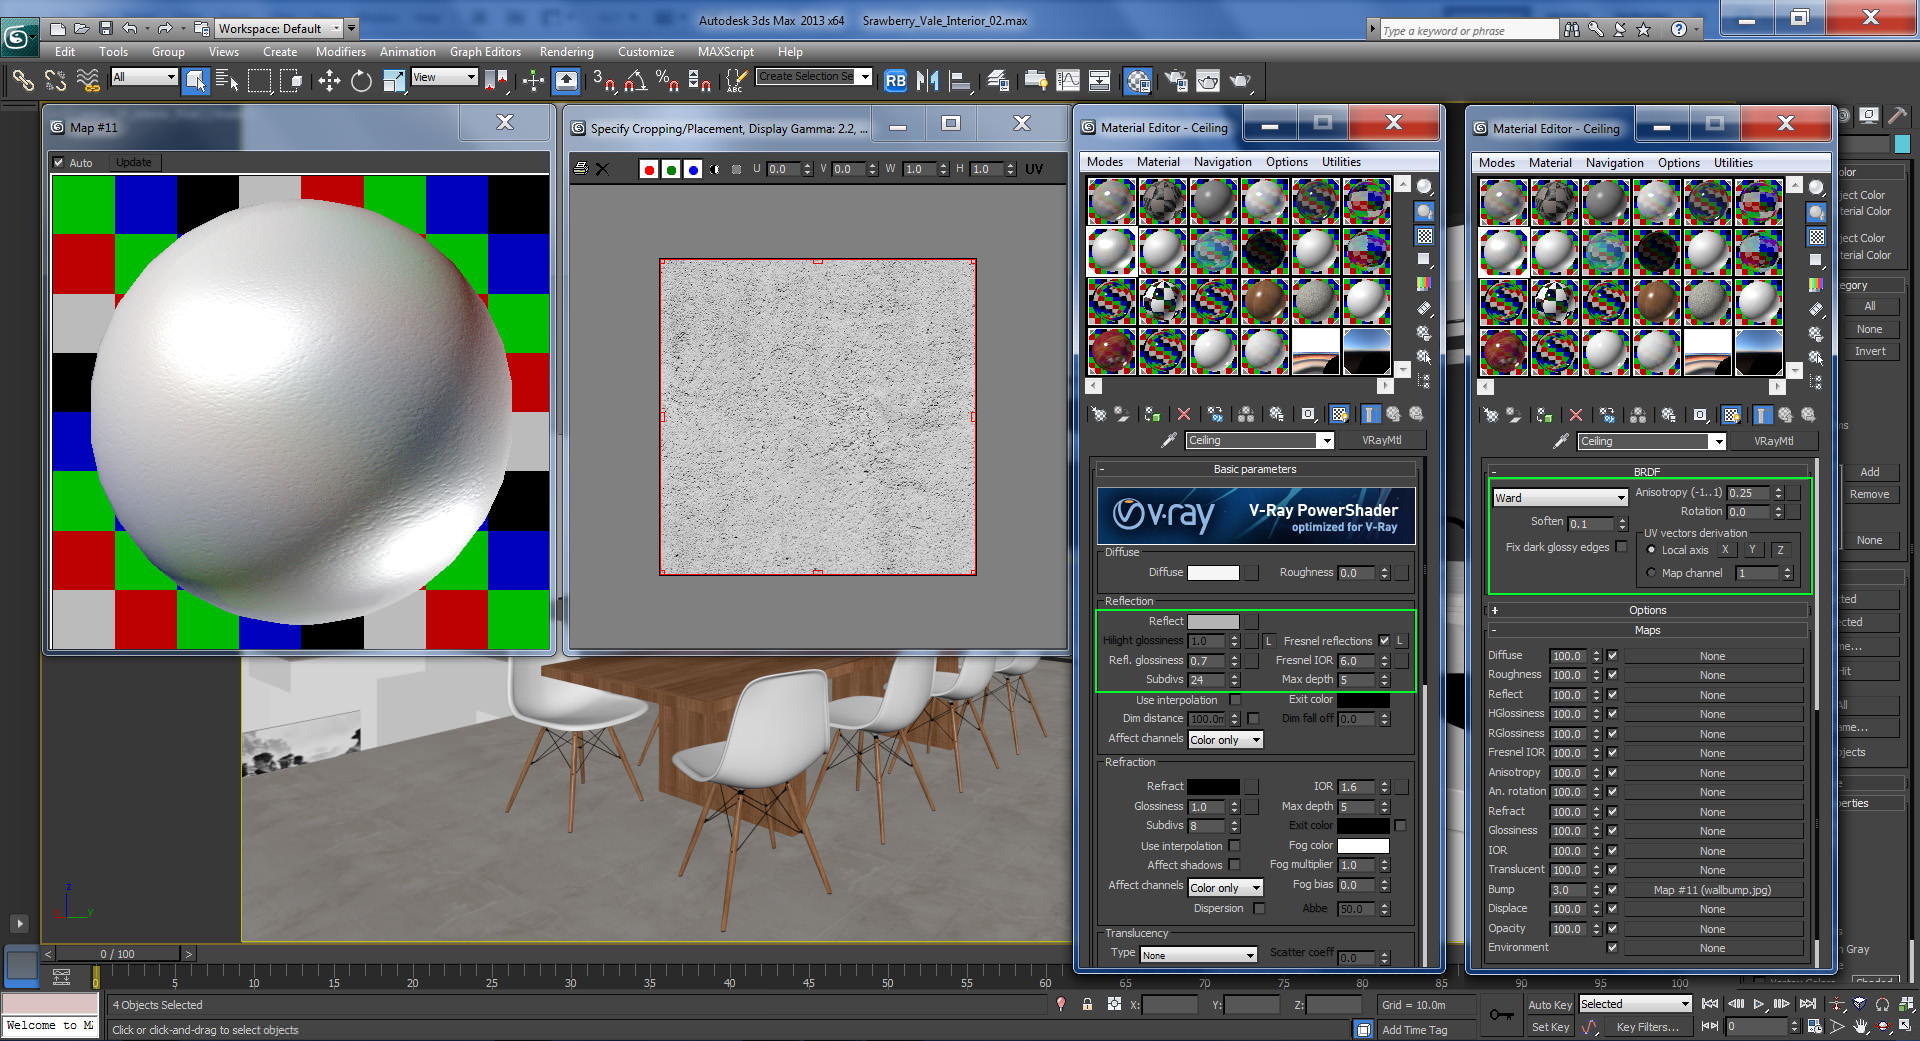
Task: Pick material eyedropper in left Material Editor
Action: coord(1168,440)
